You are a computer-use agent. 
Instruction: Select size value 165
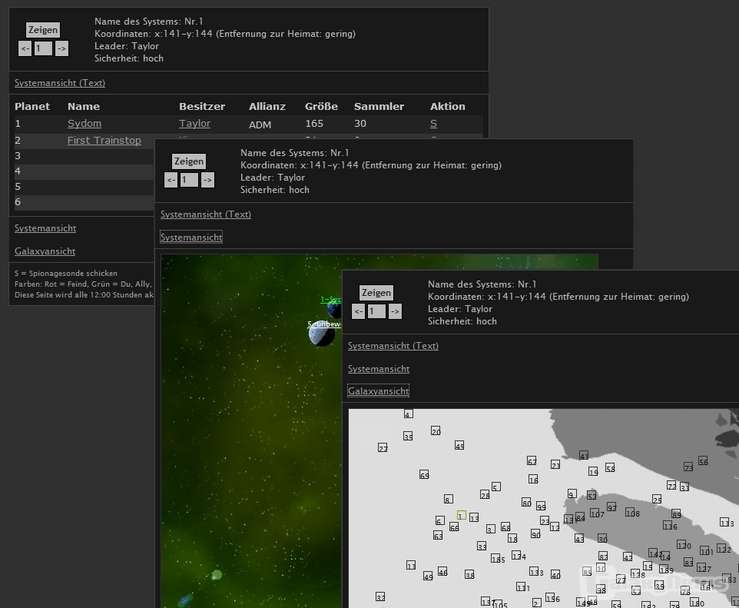(314, 123)
